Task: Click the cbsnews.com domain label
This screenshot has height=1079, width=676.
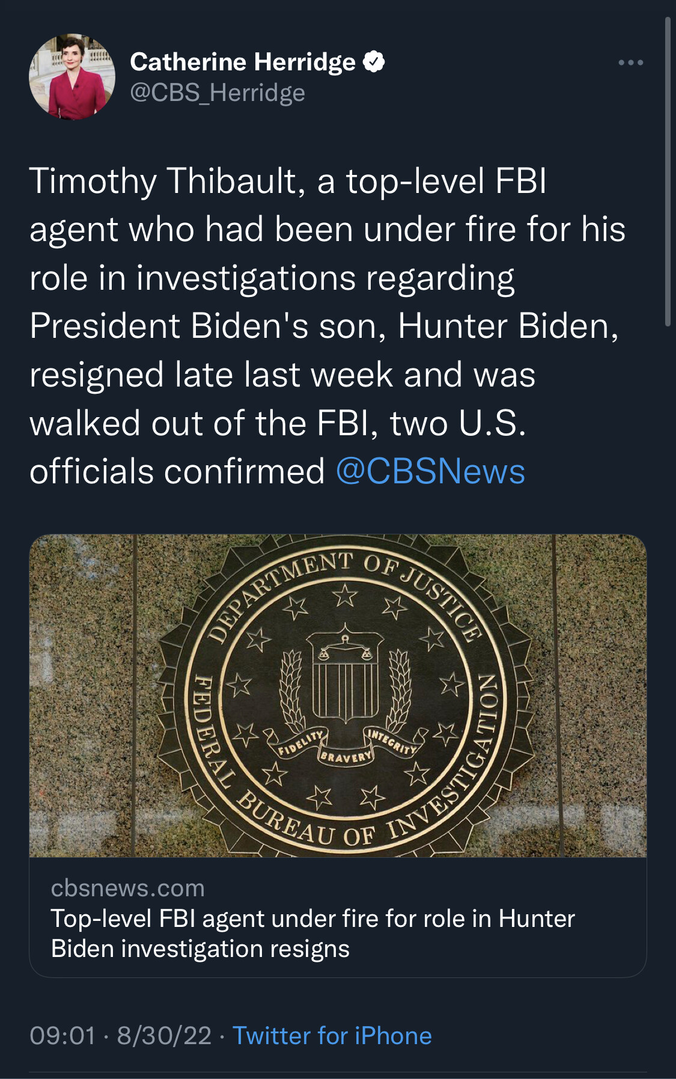Action: click(x=127, y=888)
